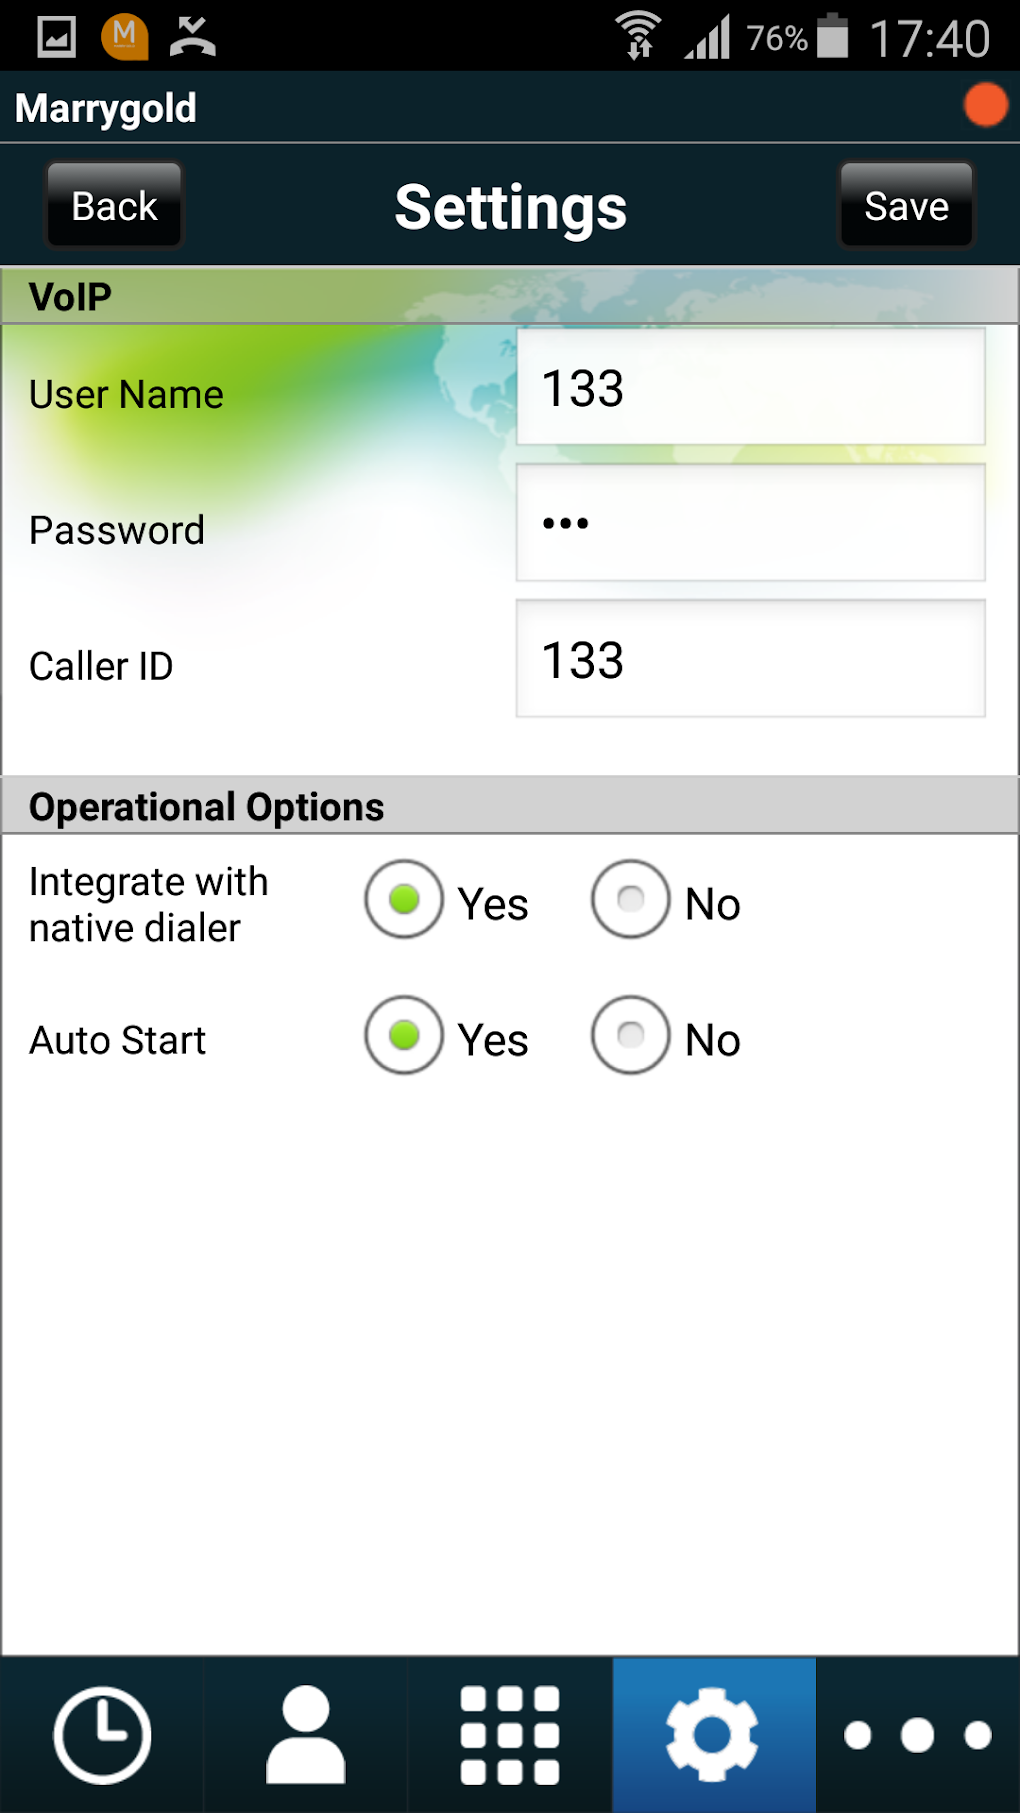
Task: Edit the Caller ID field
Action: pyautogui.click(x=750, y=659)
